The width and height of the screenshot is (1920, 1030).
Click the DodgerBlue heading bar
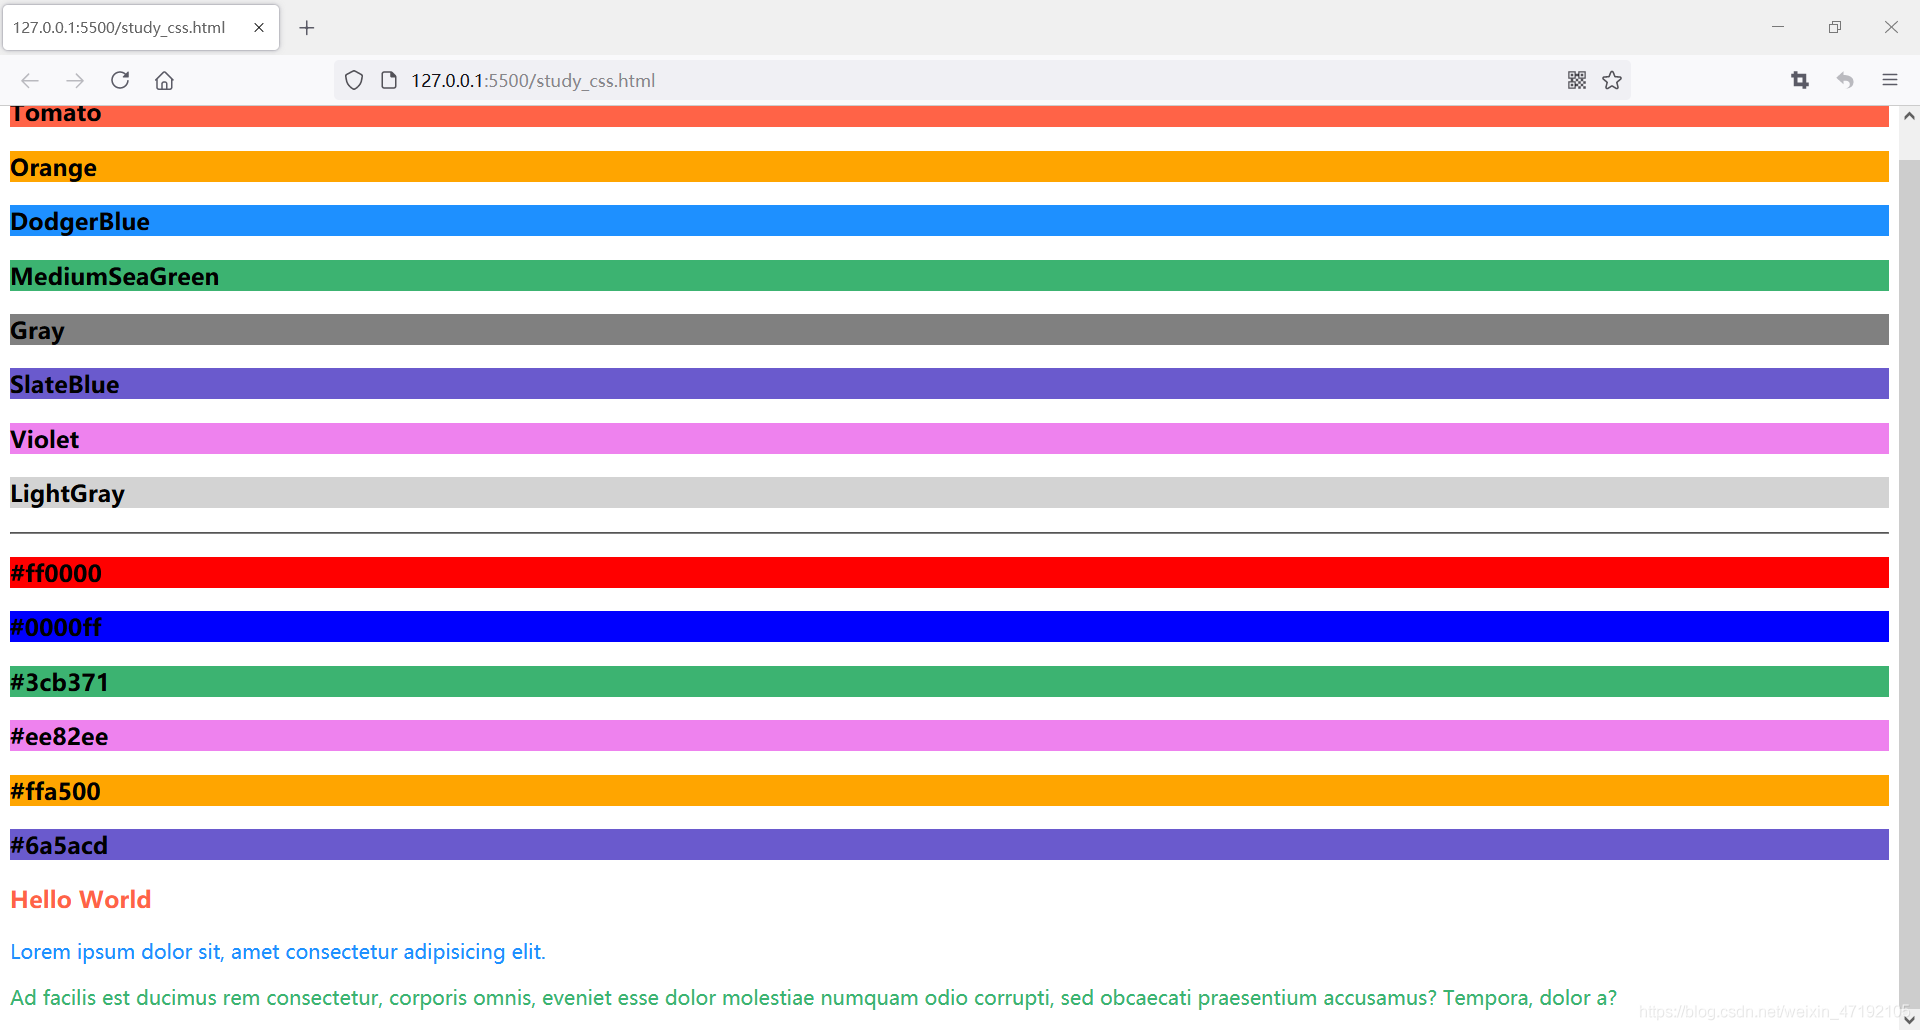(x=949, y=221)
